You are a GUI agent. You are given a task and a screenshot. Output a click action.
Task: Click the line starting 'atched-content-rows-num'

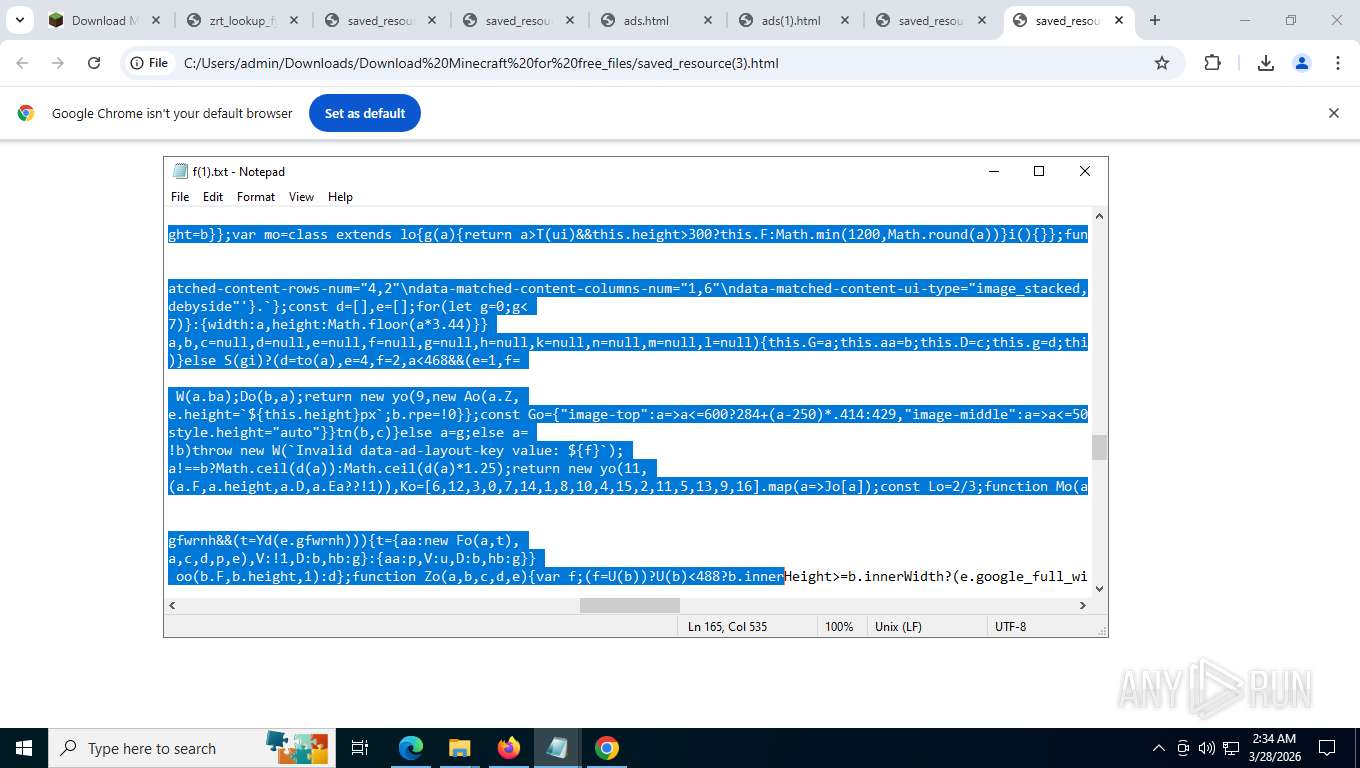(x=628, y=288)
